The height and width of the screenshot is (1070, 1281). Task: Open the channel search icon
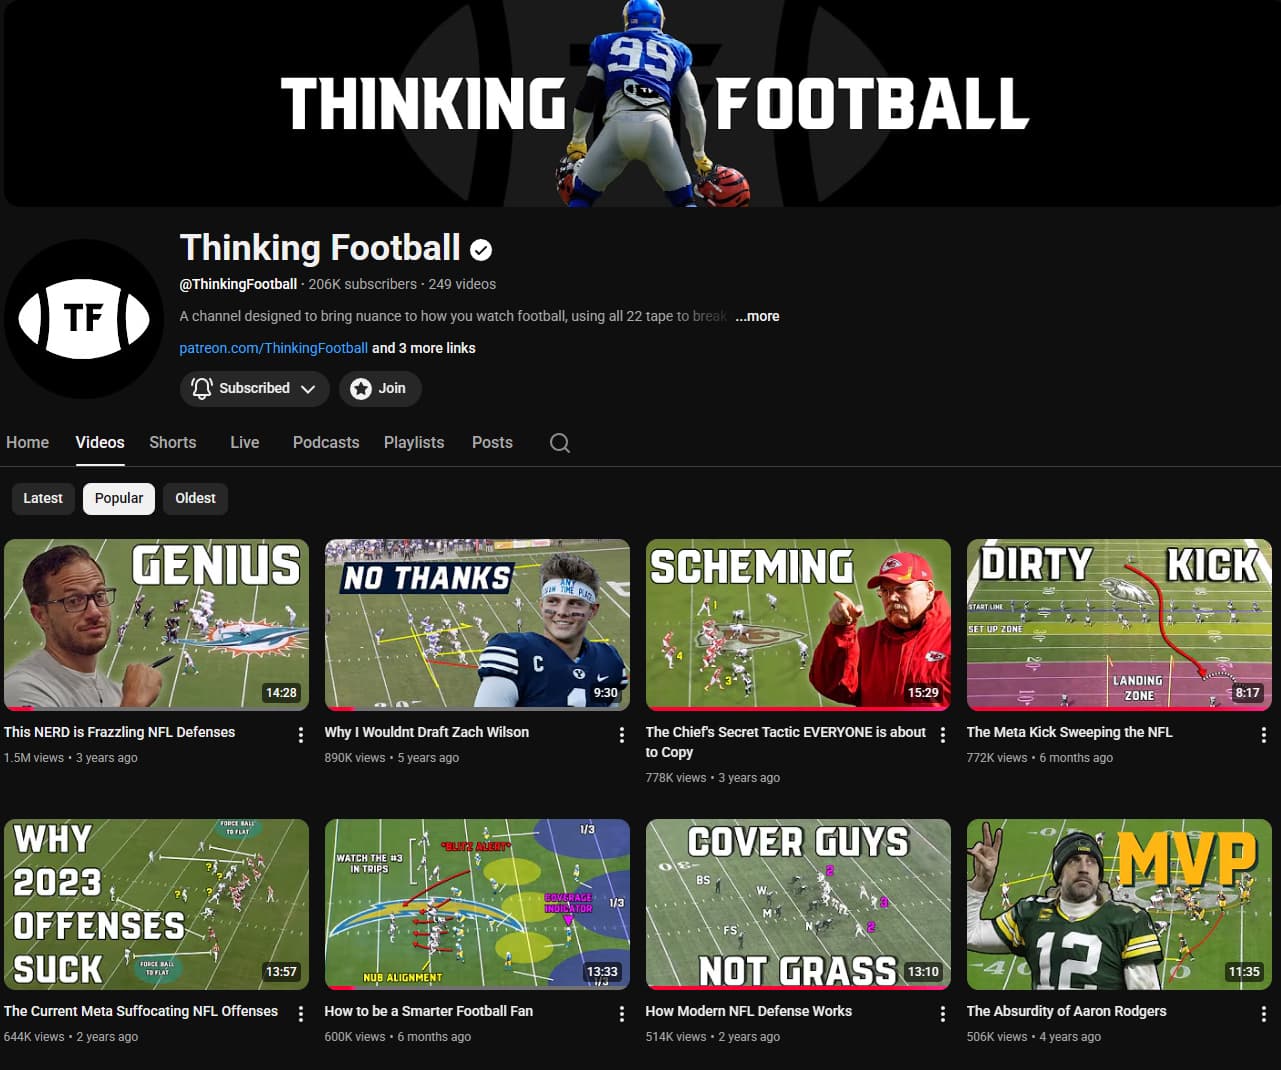(x=559, y=442)
